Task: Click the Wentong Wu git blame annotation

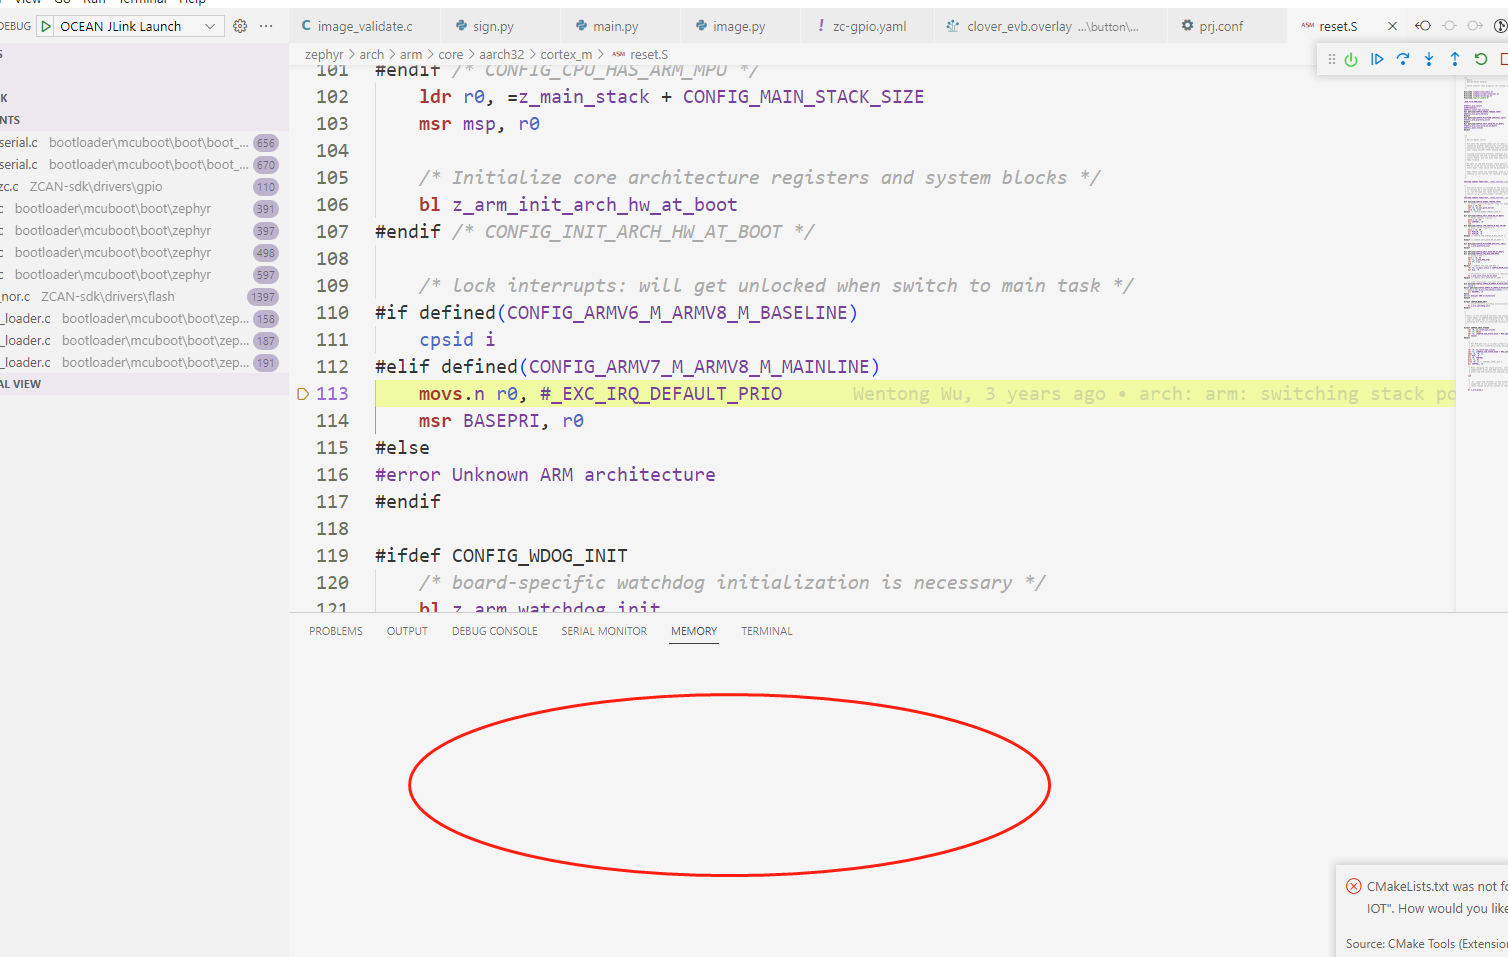Action: coord(1154,394)
